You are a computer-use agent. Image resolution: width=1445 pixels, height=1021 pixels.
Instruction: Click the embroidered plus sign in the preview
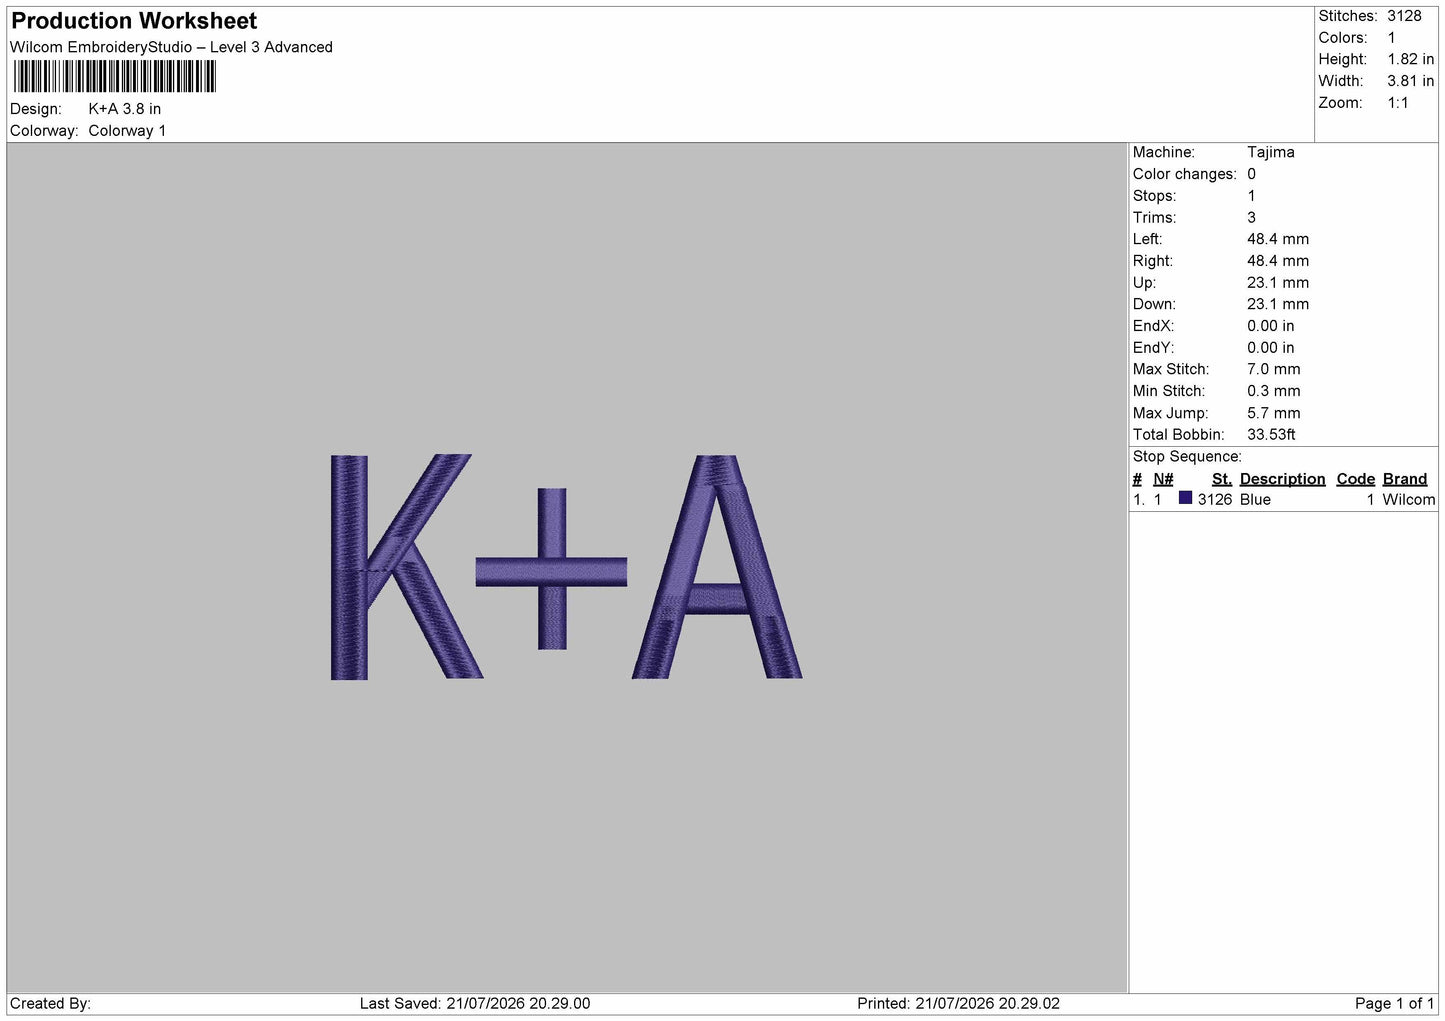pyautogui.click(x=551, y=570)
